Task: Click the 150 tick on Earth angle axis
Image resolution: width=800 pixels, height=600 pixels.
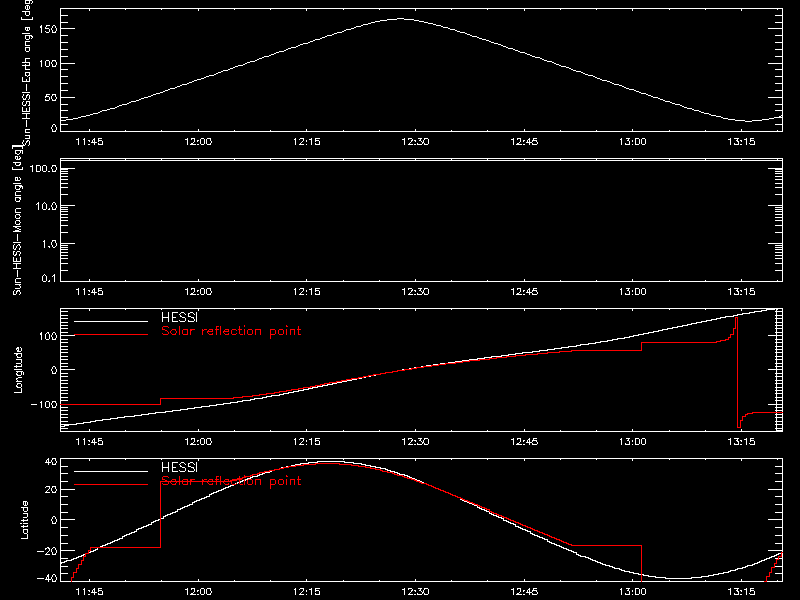Action: coord(49,30)
